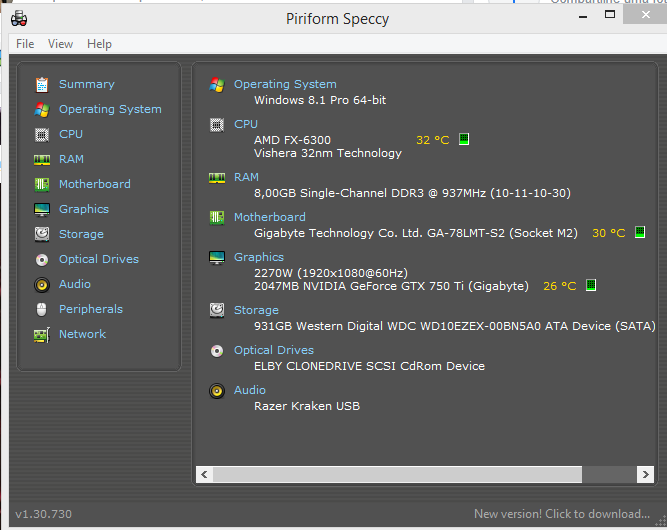Click the horizontal scrollbar right arrow
Screen dimensions: 667x530
point(645,474)
